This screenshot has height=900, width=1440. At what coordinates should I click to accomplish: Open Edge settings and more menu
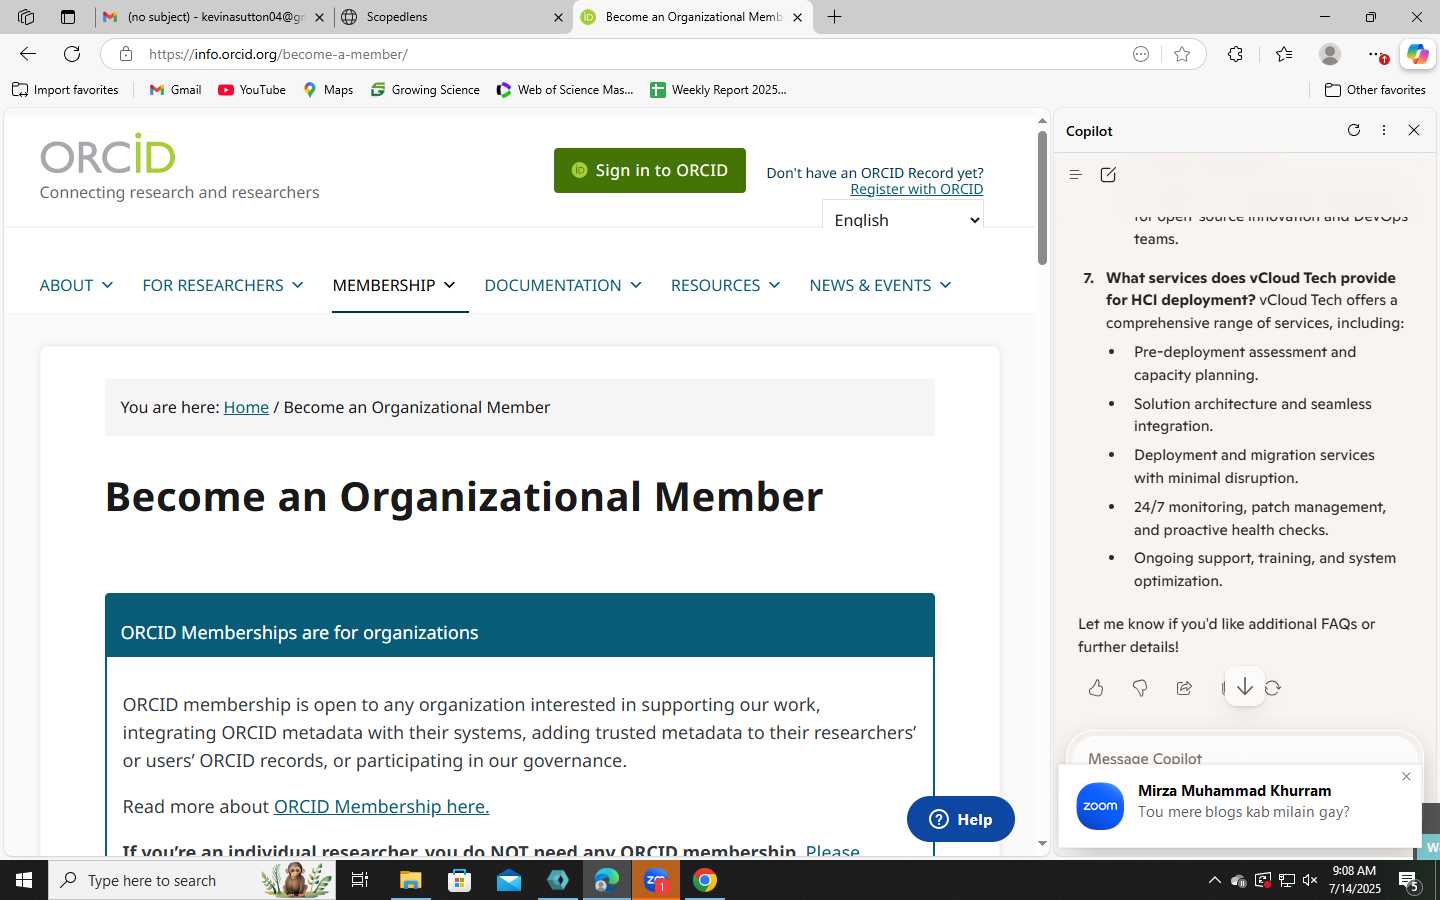pyautogui.click(x=1377, y=54)
